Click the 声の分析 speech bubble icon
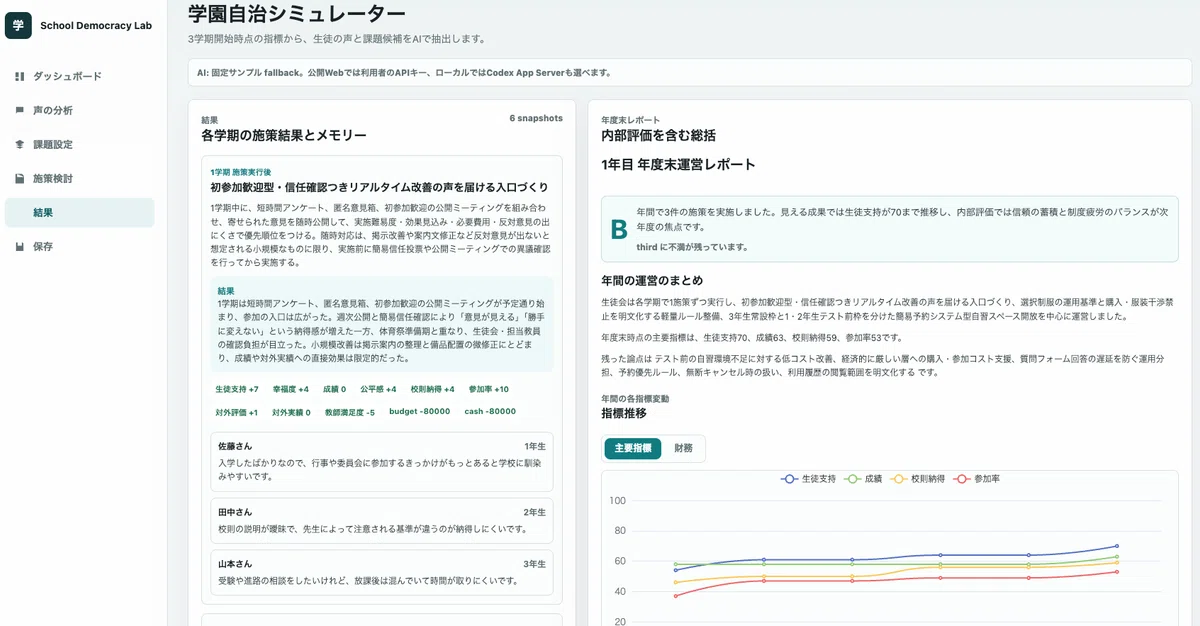 [x=20, y=110]
